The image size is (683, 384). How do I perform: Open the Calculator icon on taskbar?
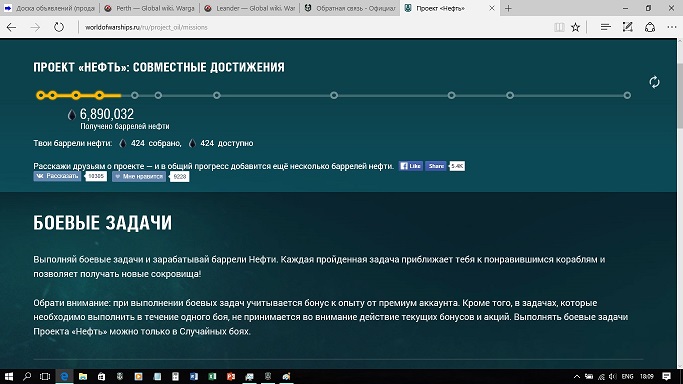[175, 377]
